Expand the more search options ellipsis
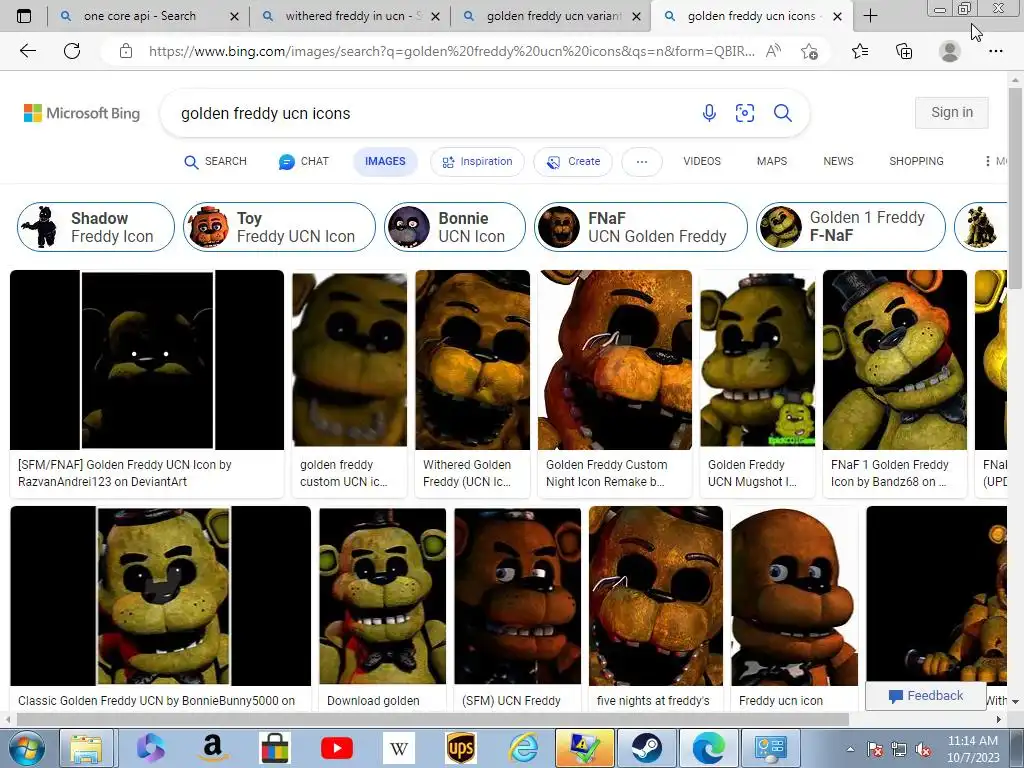Viewport: 1024px width, 768px height. coord(642,161)
